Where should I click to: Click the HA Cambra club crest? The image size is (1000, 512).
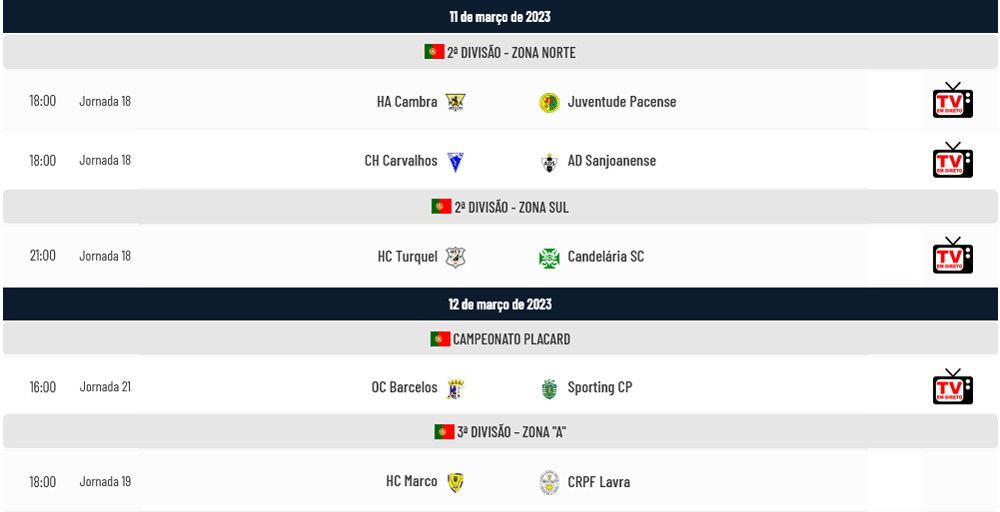click(x=455, y=102)
